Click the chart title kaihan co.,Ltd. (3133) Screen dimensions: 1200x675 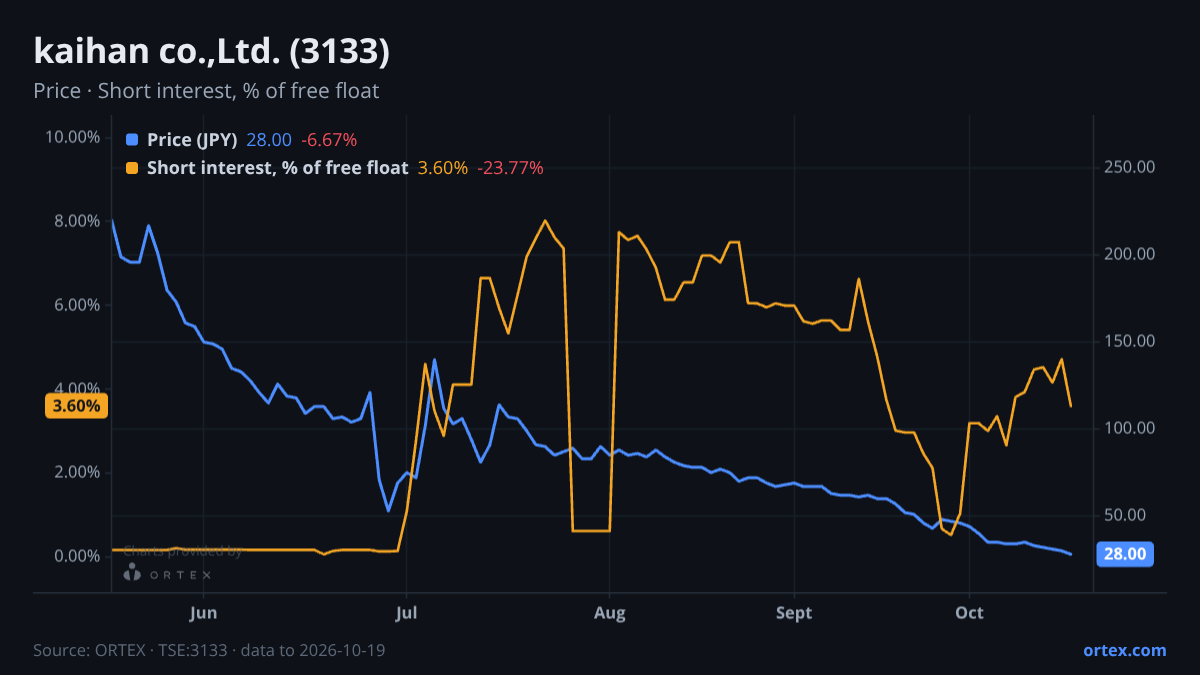[x=211, y=51]
